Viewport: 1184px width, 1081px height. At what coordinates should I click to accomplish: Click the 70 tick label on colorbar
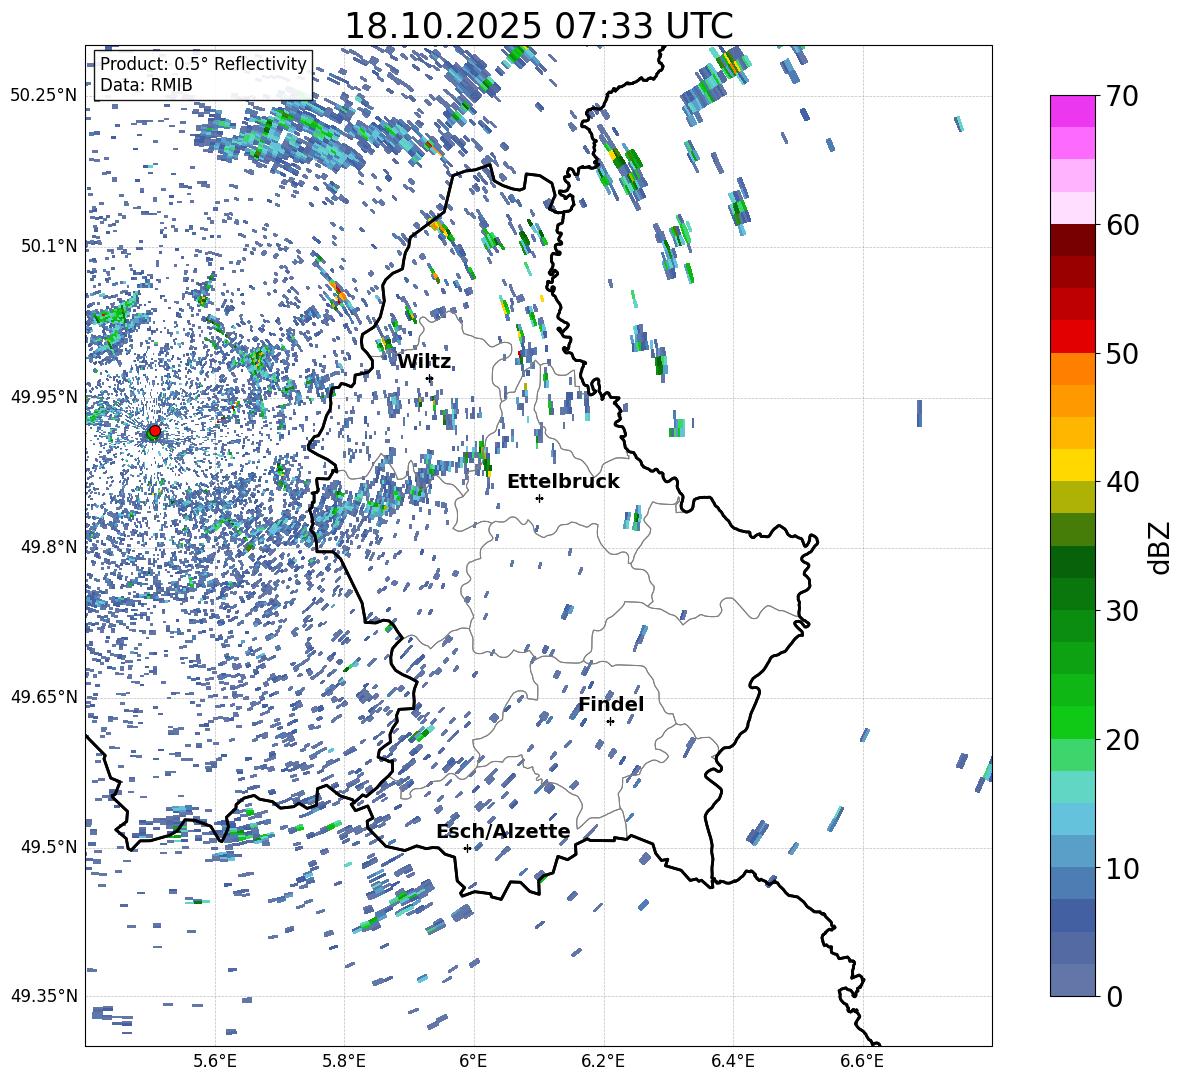tap(1123, 97)
